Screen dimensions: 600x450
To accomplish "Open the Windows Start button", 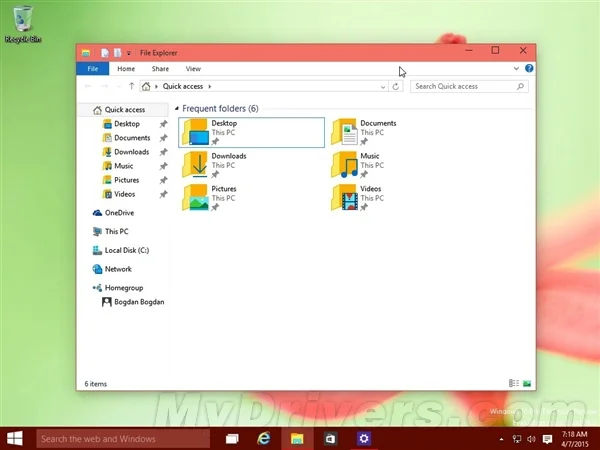I will 15,439.
